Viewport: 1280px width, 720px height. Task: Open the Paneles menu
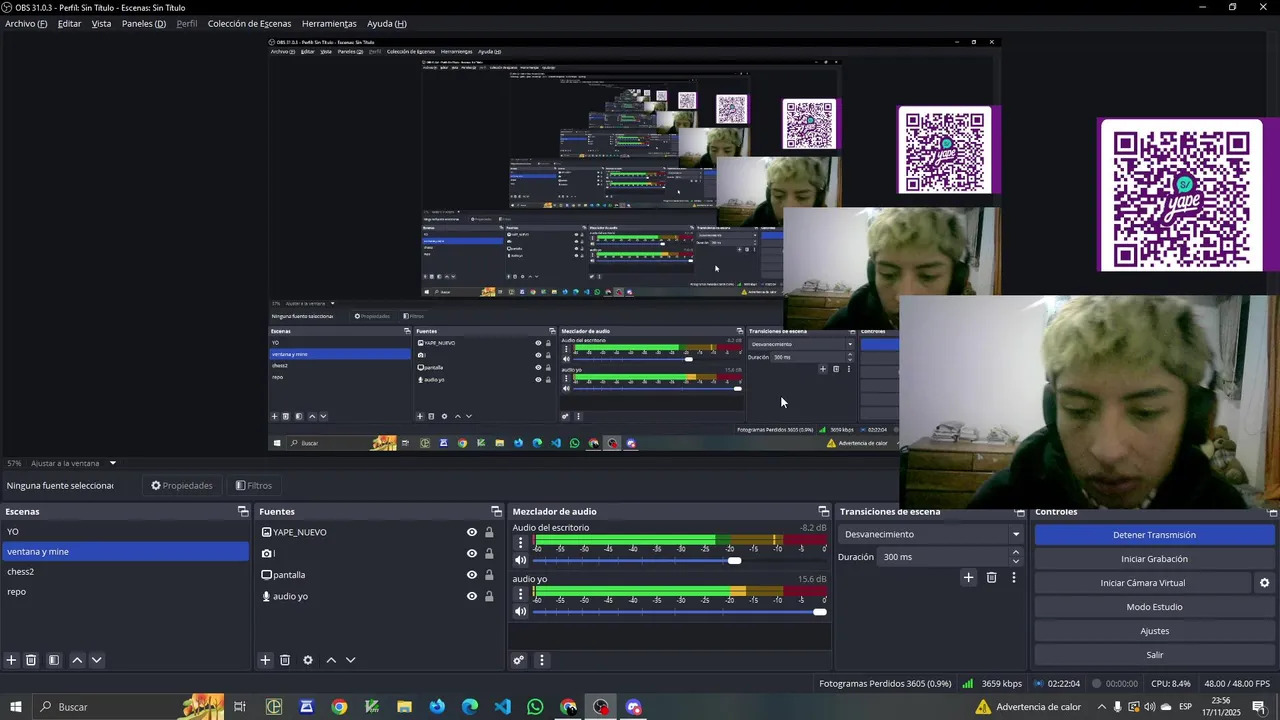(x=143, y=23)
